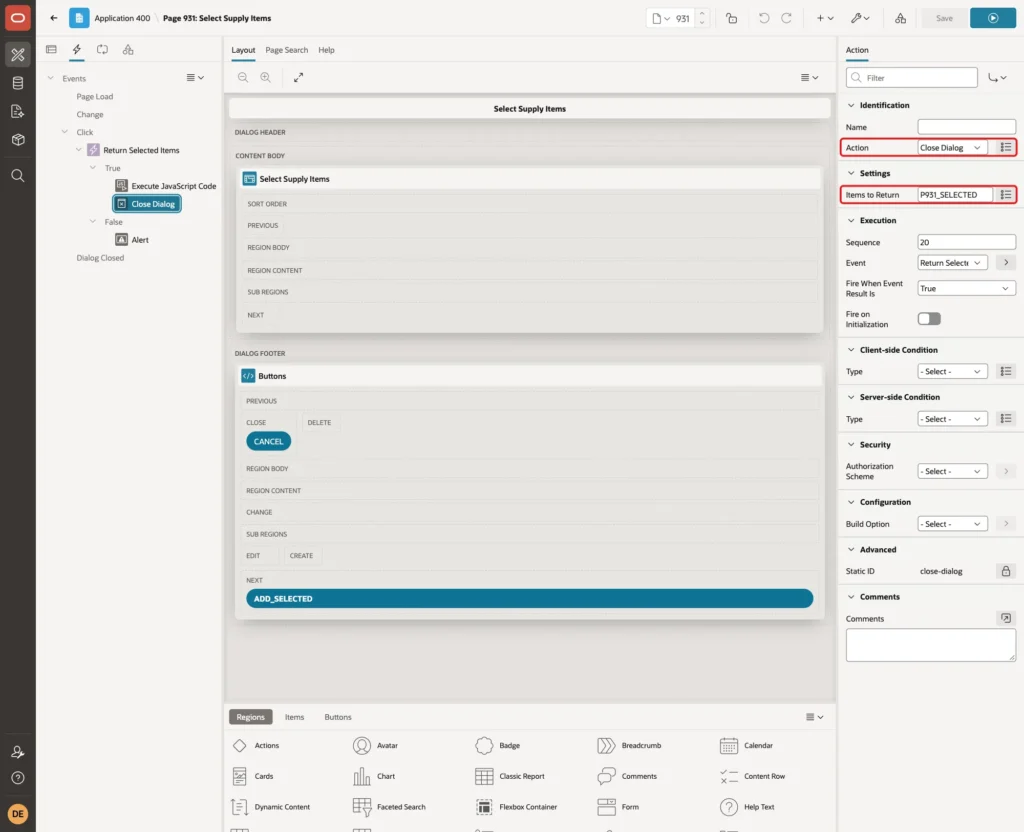Switch to the Processing tab icon
Viewport: 1024px width, 832px height.
tap(103, 49)
